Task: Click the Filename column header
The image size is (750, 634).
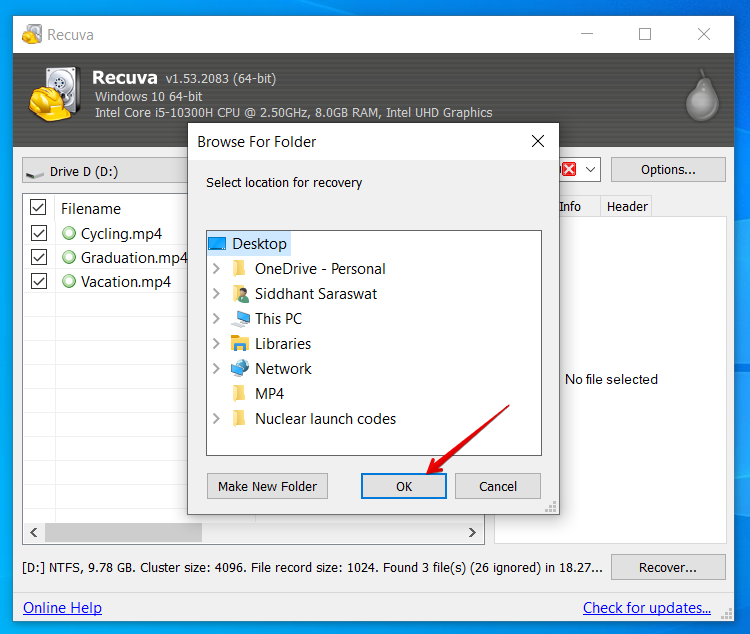Action: coord(91,209)
